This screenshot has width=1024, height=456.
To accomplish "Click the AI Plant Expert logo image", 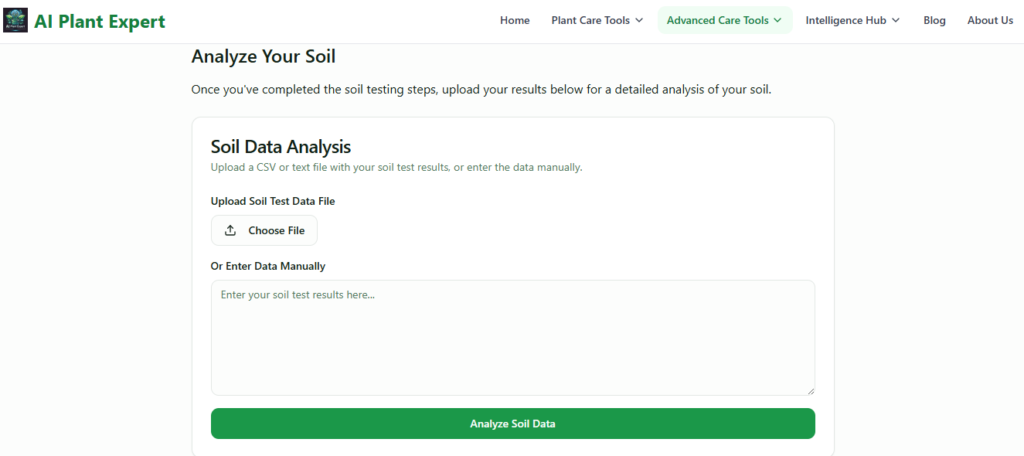I will click(16, 21).
